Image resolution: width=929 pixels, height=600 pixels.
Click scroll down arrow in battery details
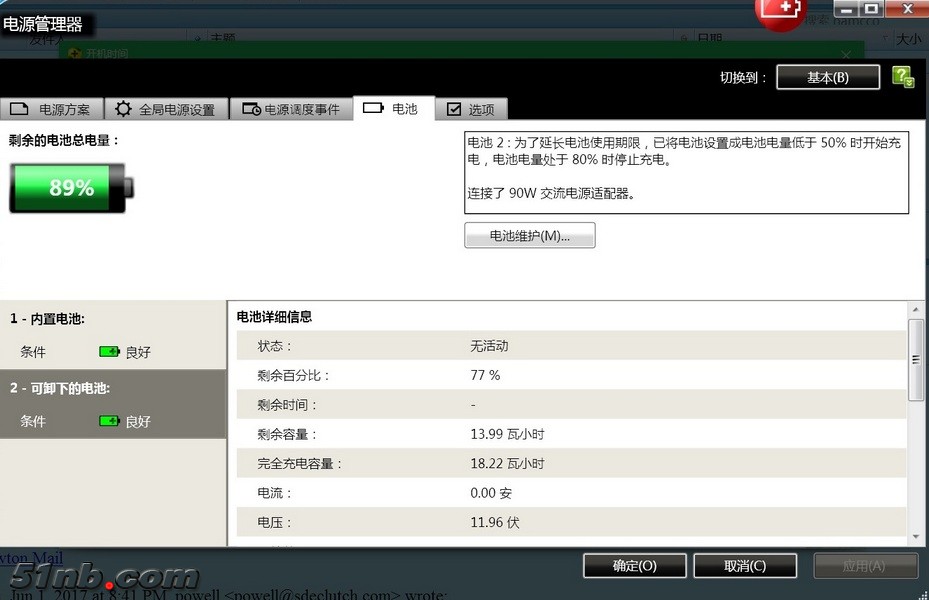915,536
